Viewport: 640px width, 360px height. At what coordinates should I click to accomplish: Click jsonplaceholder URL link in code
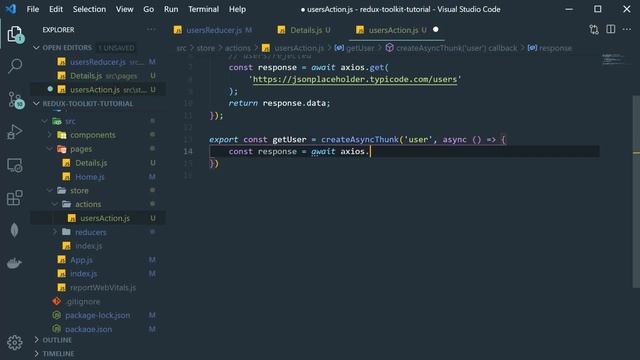tap(355, 79)
